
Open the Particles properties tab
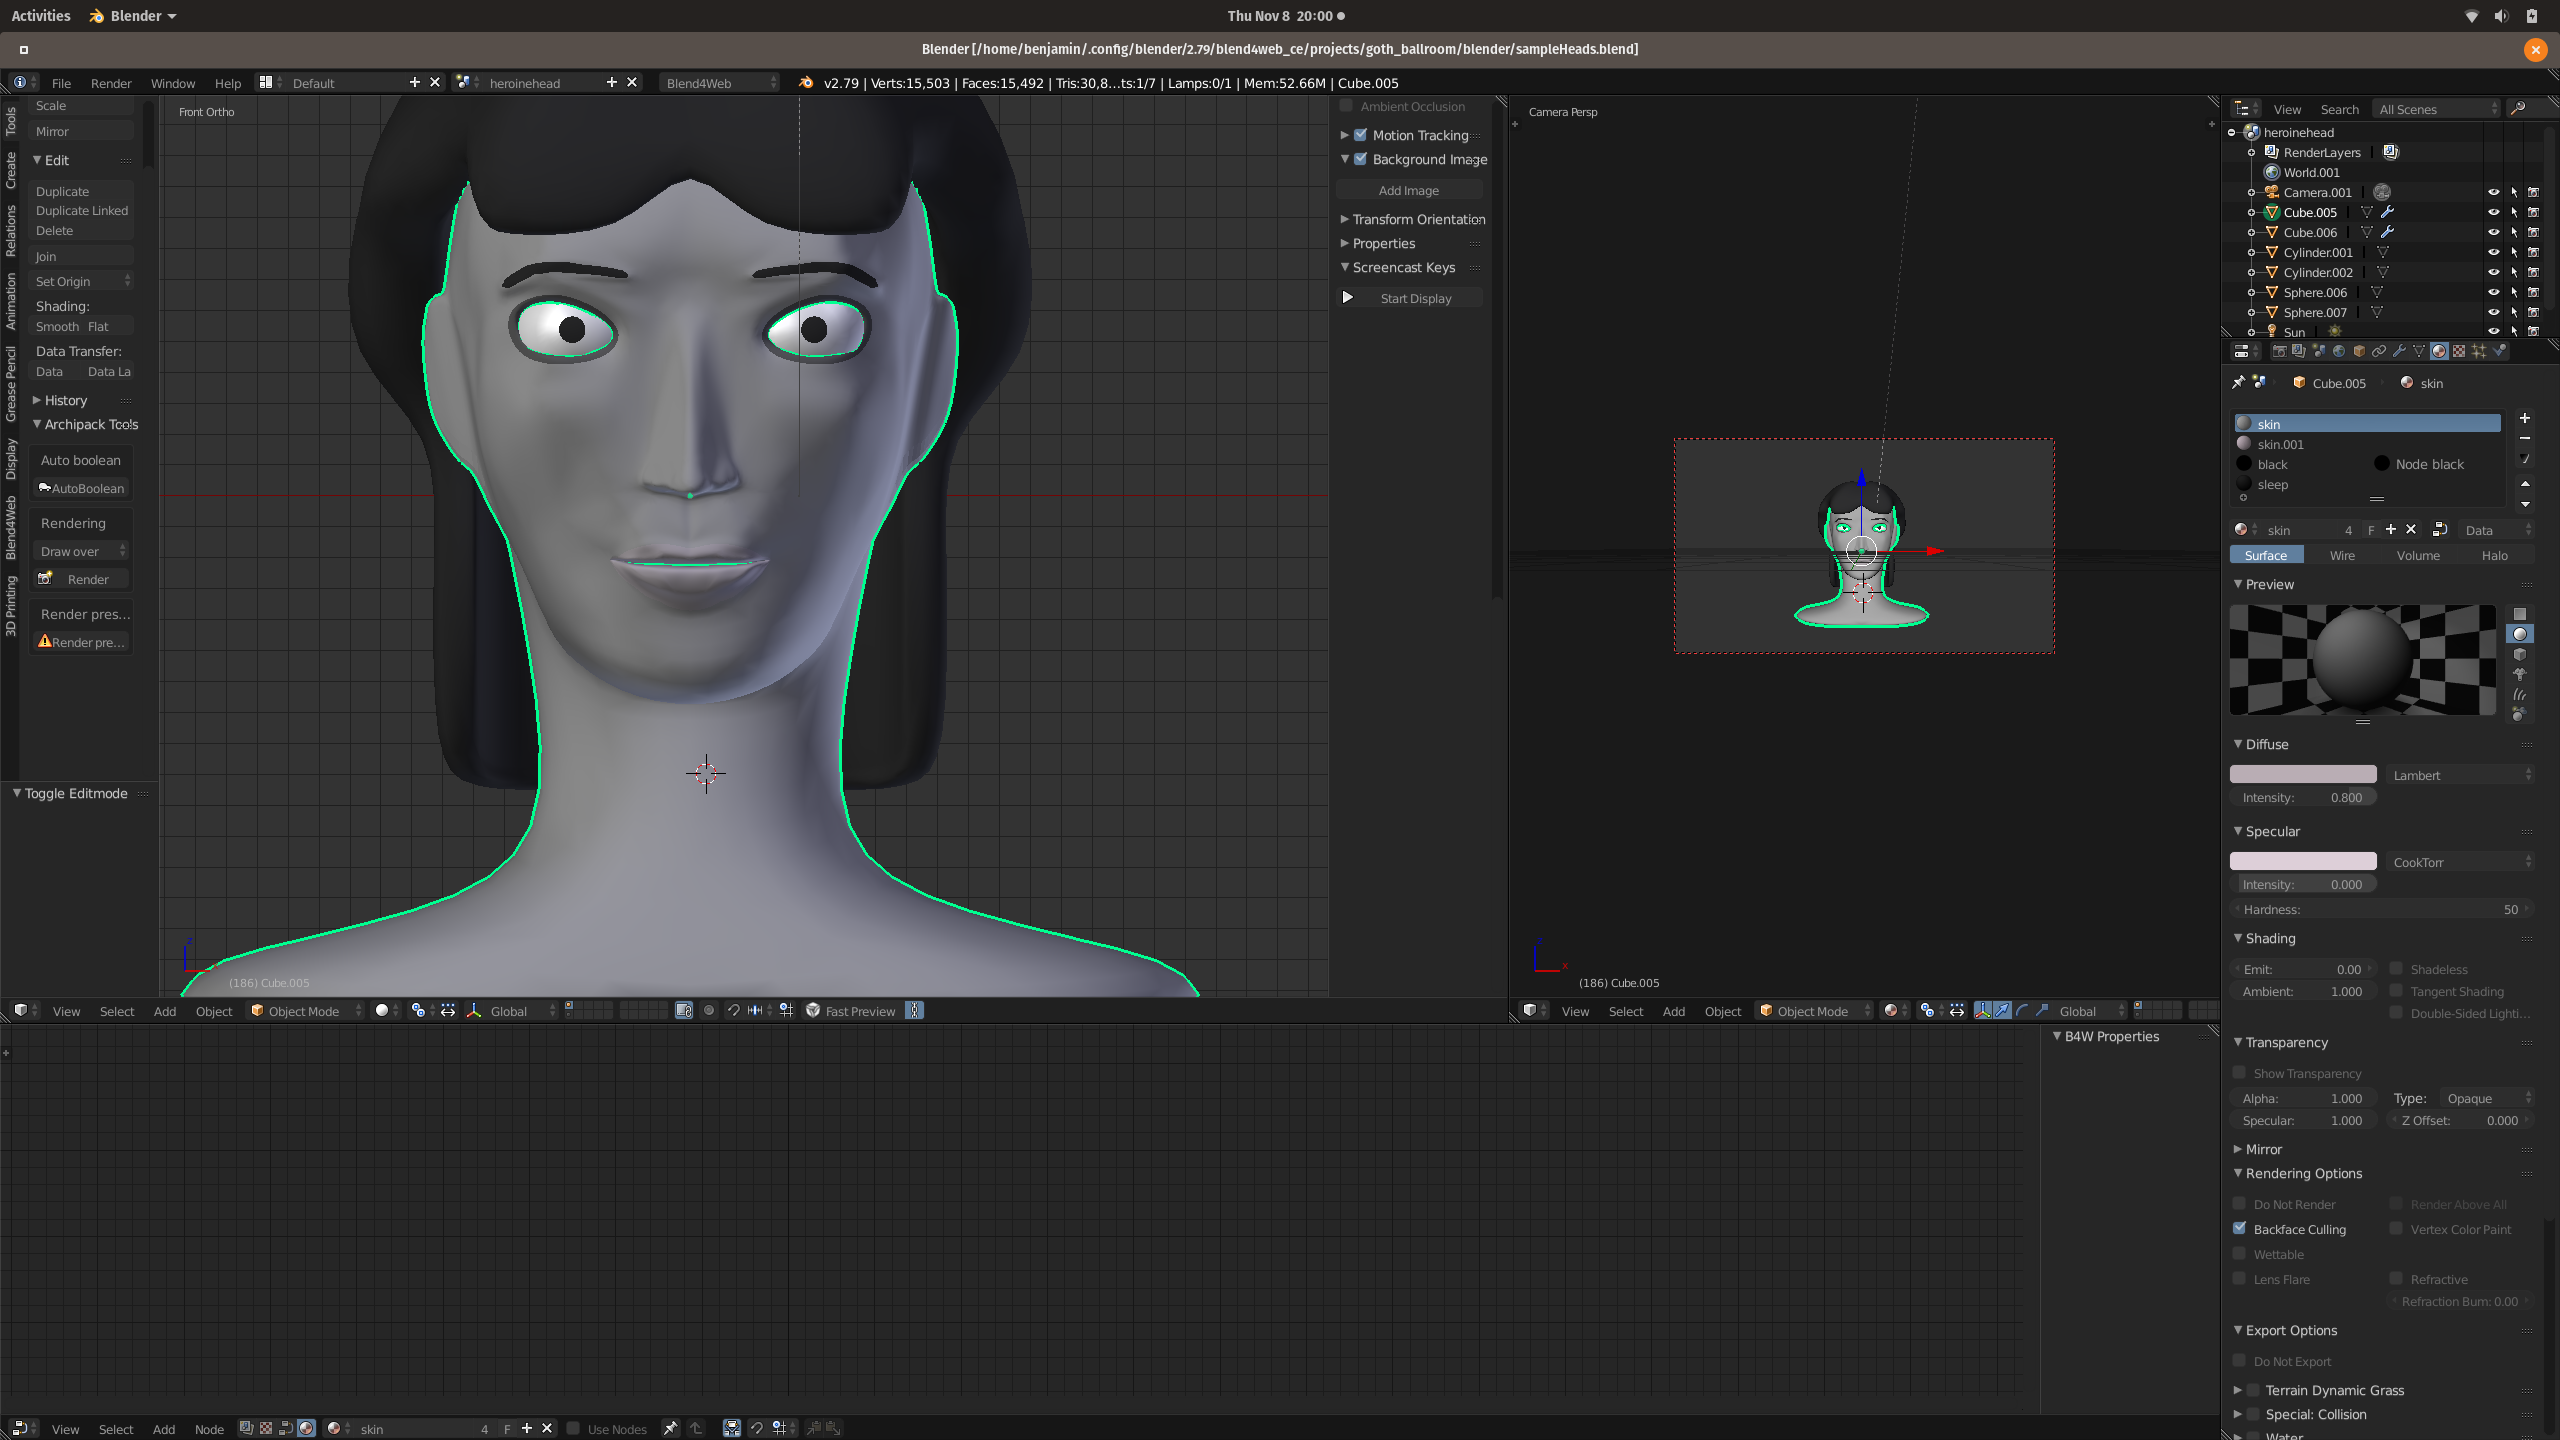pyautogui.click(x=2479, y=351)
